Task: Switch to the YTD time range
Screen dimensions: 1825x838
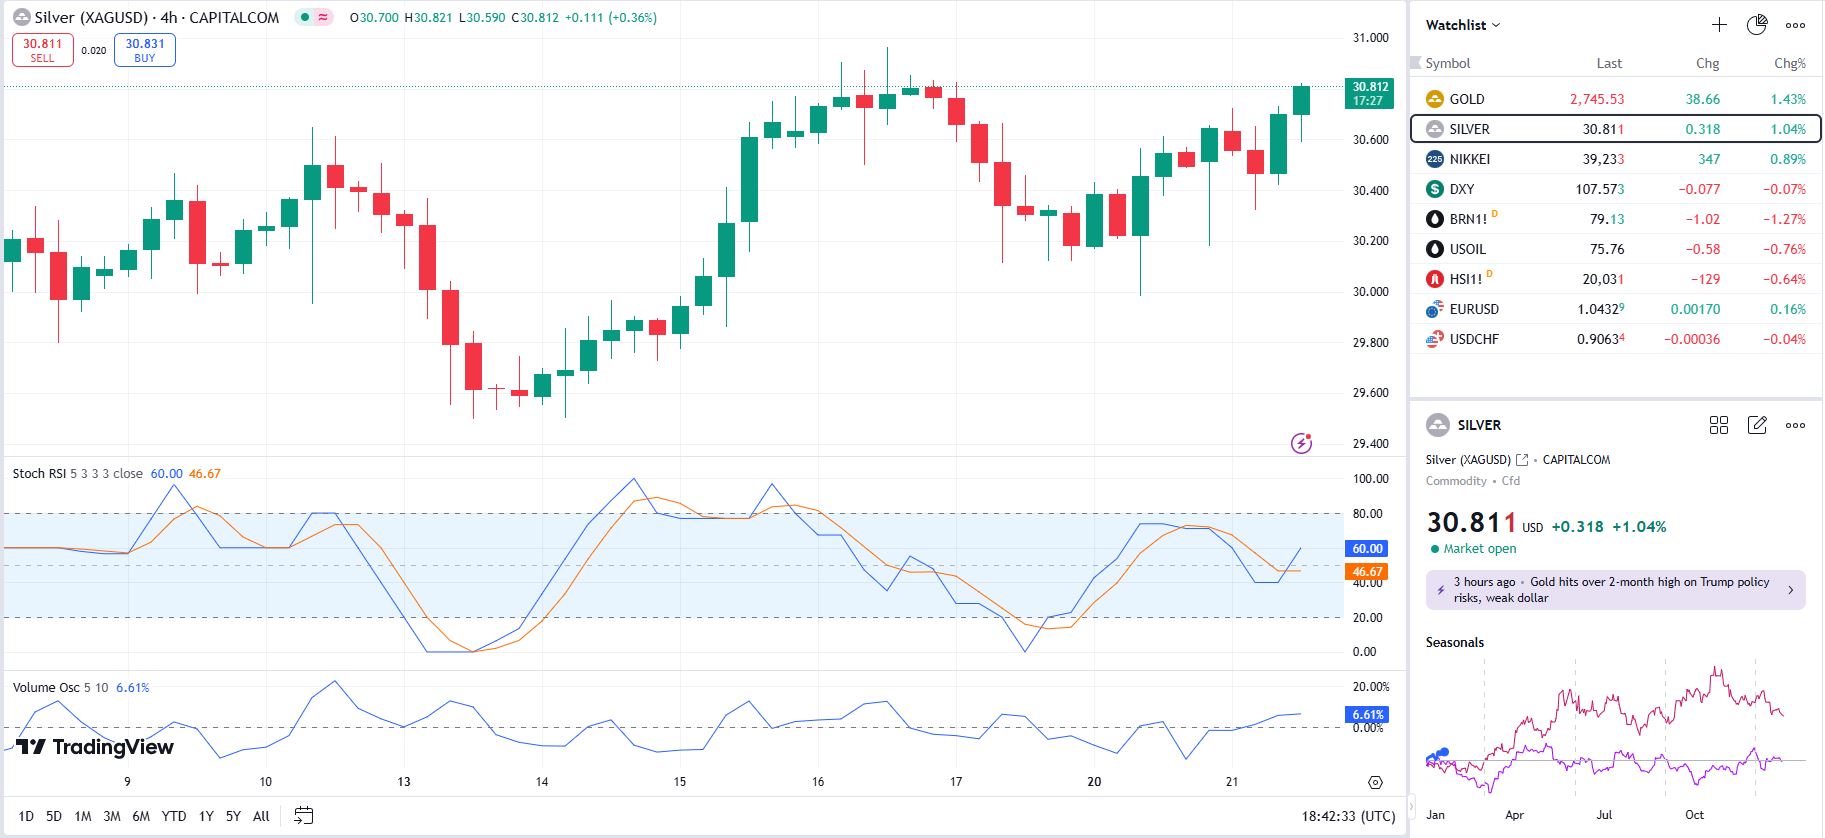Action: [x=174, y=816]
